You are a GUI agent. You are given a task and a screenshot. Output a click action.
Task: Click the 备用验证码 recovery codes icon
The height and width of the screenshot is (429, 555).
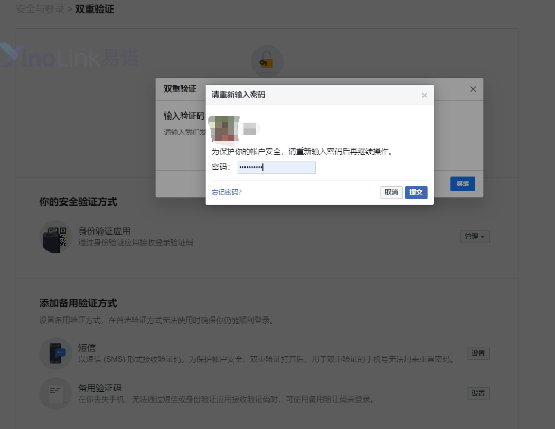(x=56, y=393)
